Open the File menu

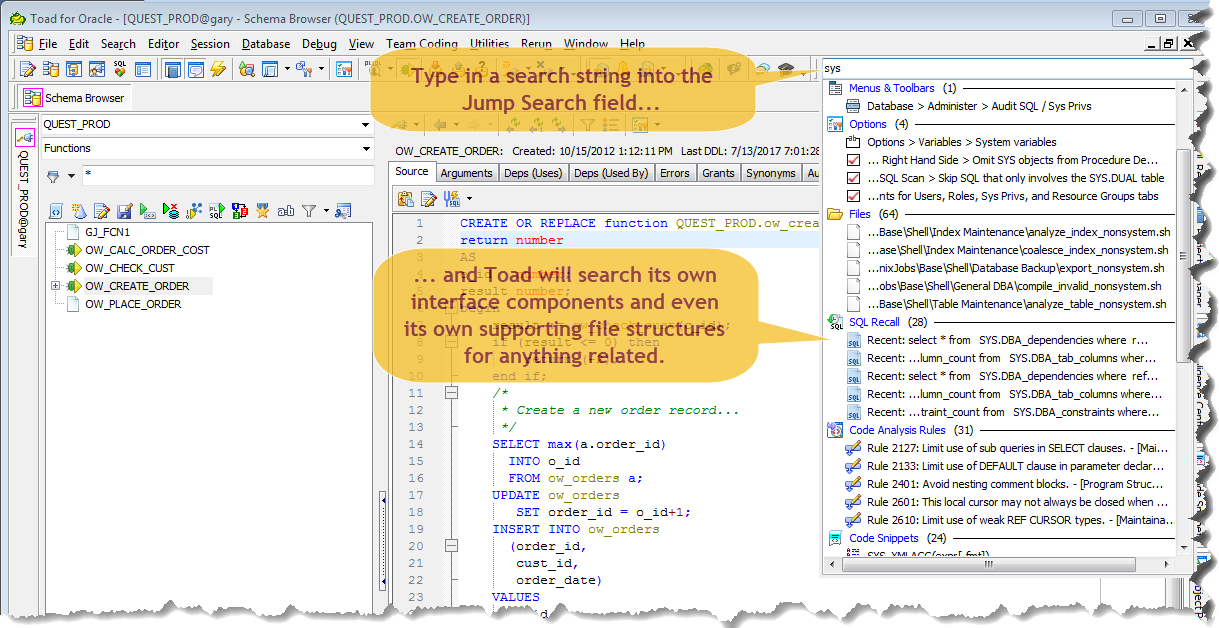click(x=48, y=44)
